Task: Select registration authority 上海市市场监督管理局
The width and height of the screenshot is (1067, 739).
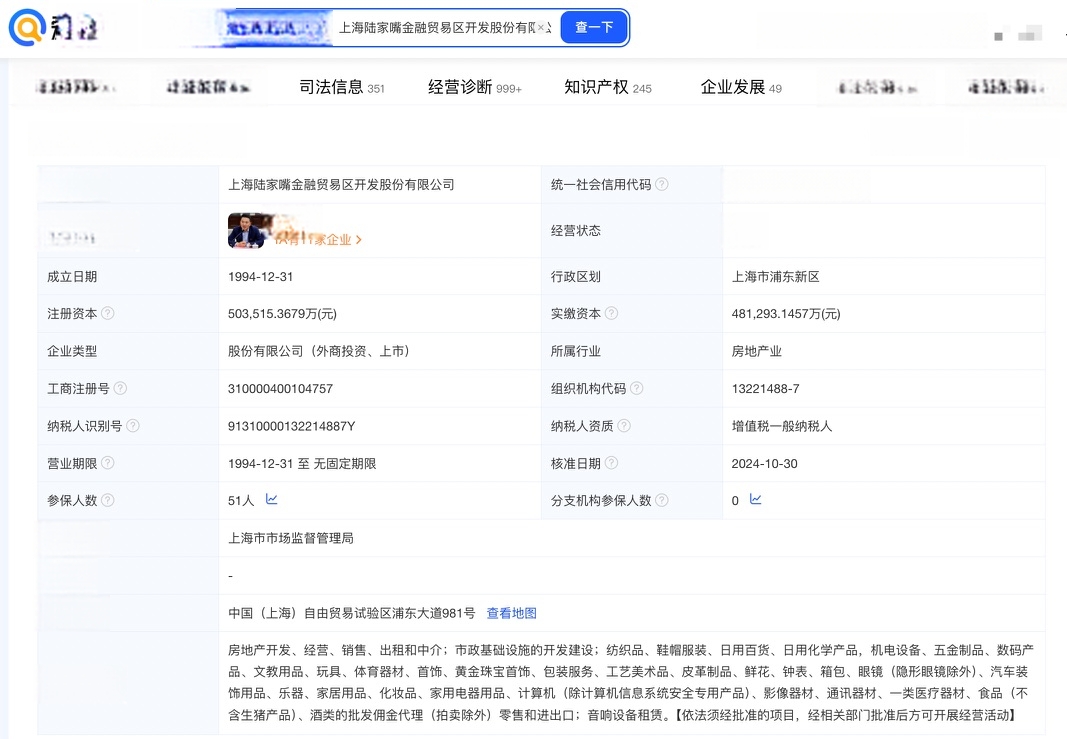Action: pos(291,538)
